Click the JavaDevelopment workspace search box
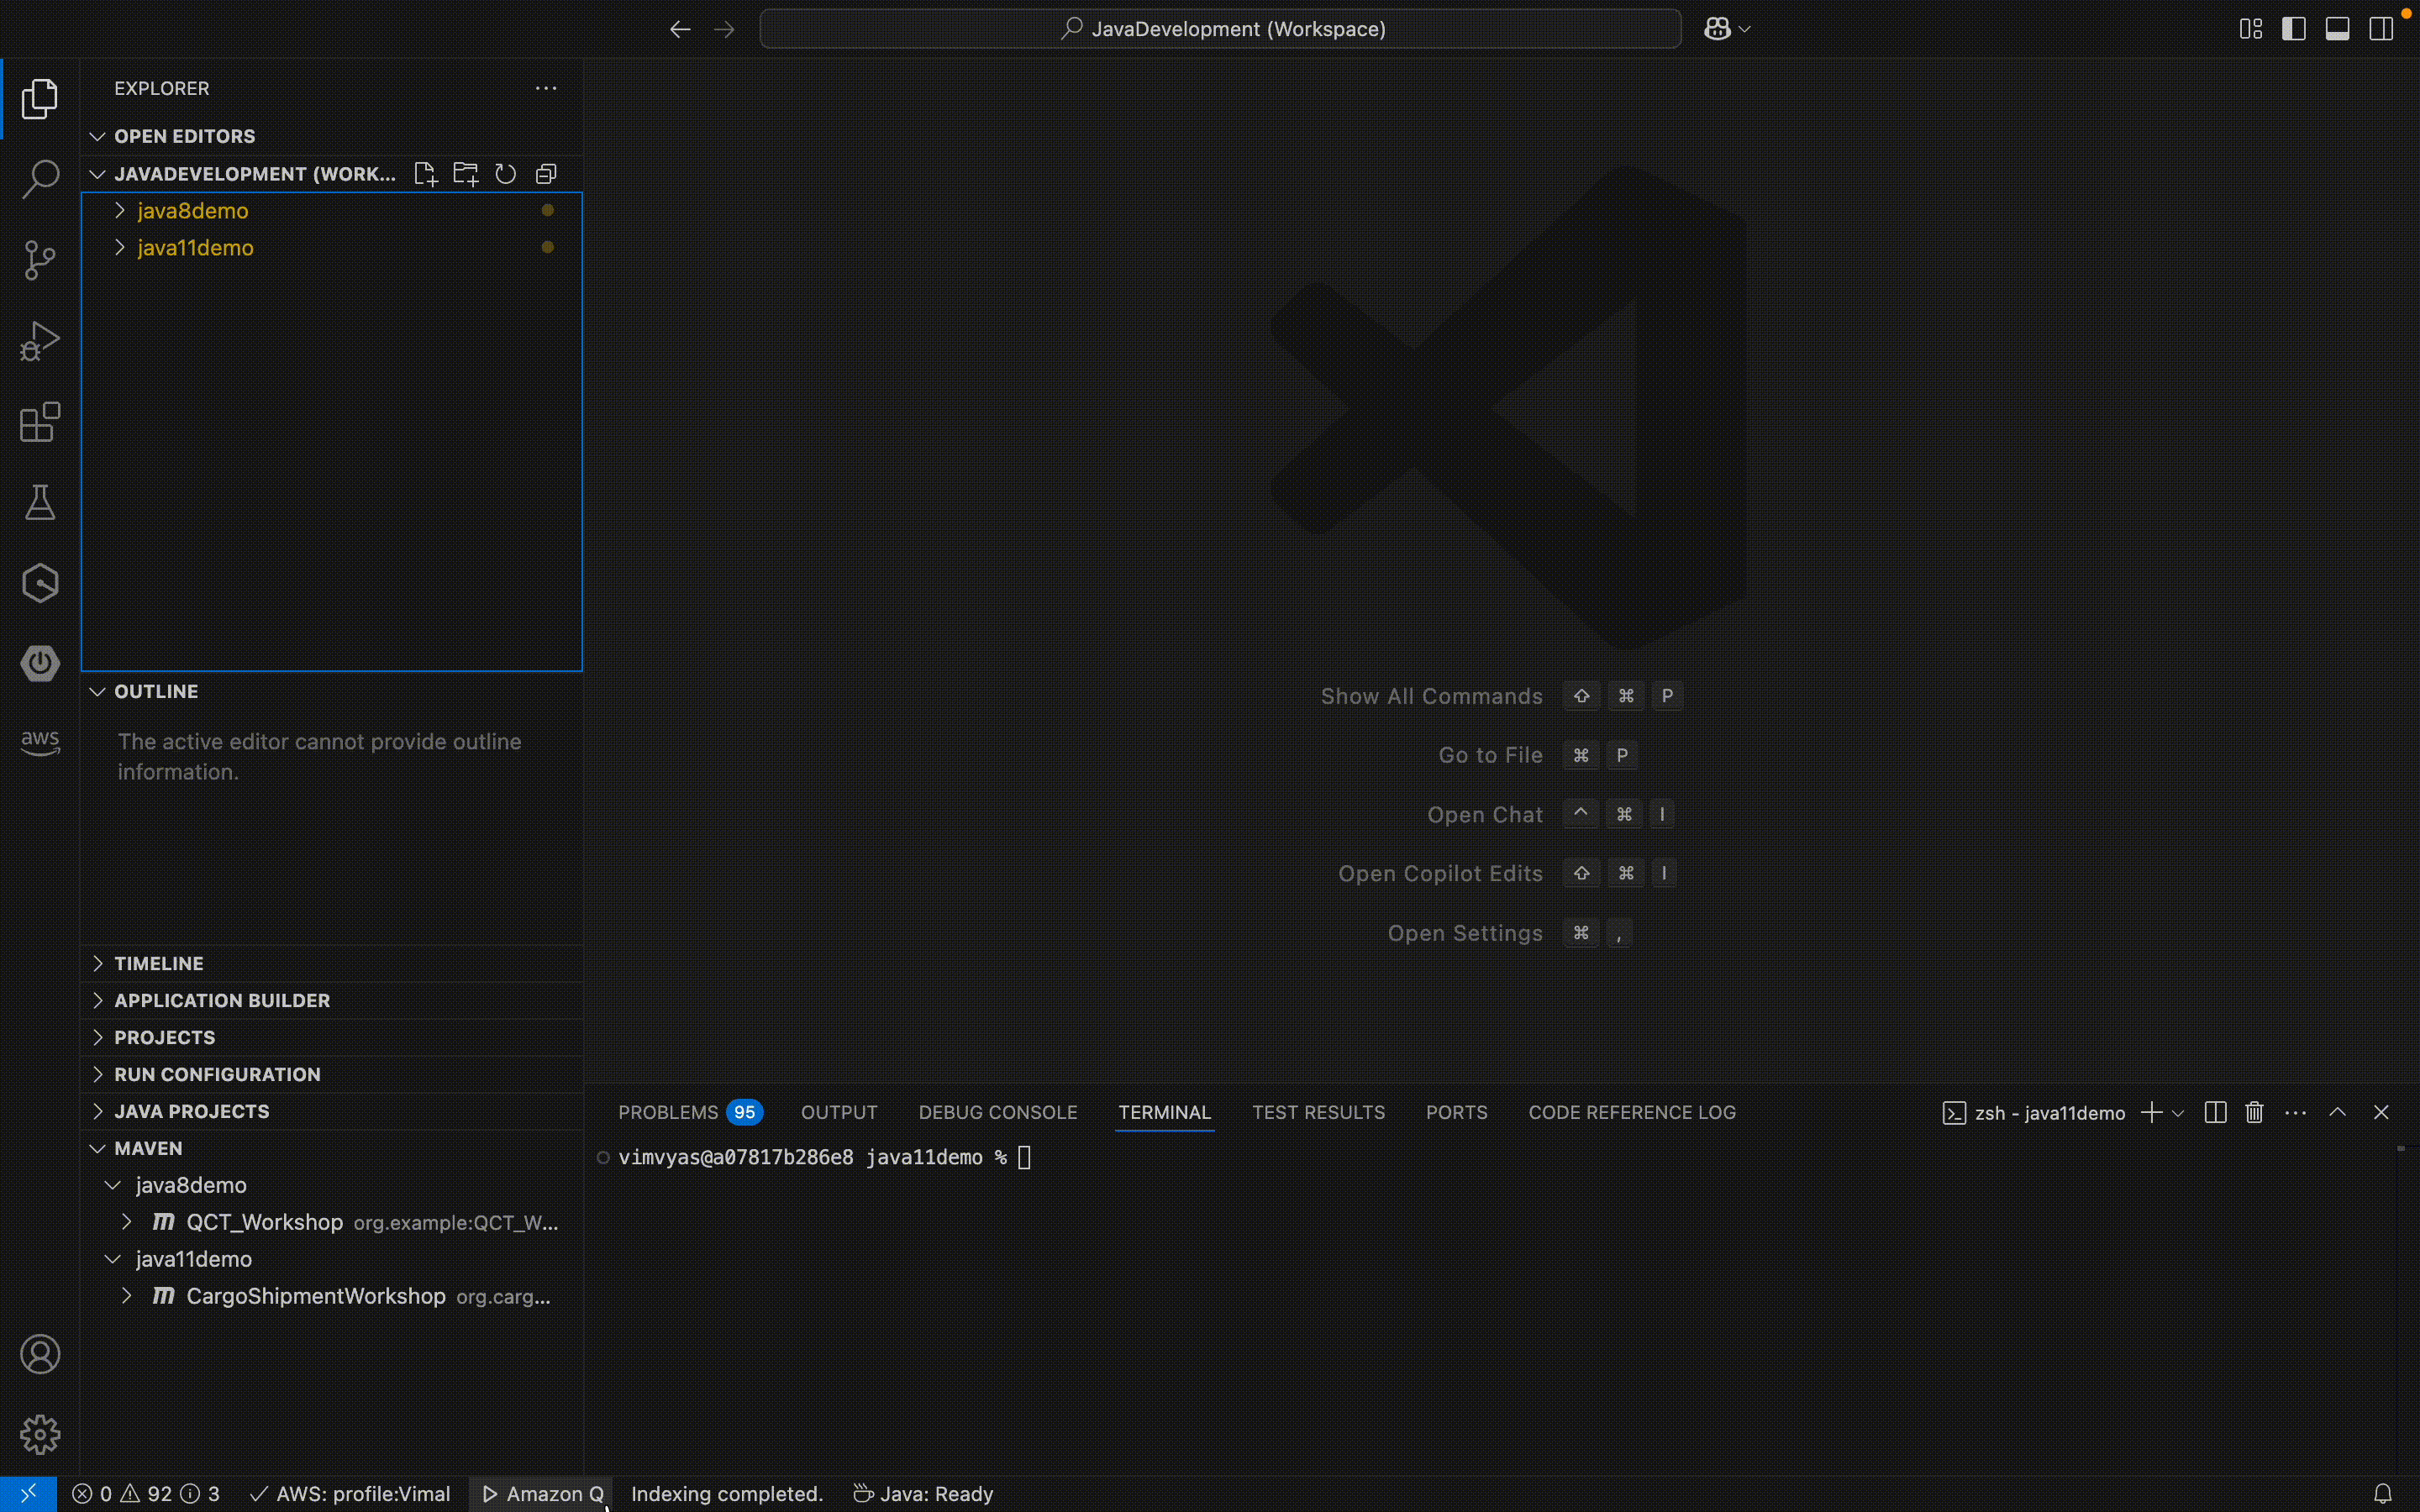2420x1512 pixels. pos(1220,29)
